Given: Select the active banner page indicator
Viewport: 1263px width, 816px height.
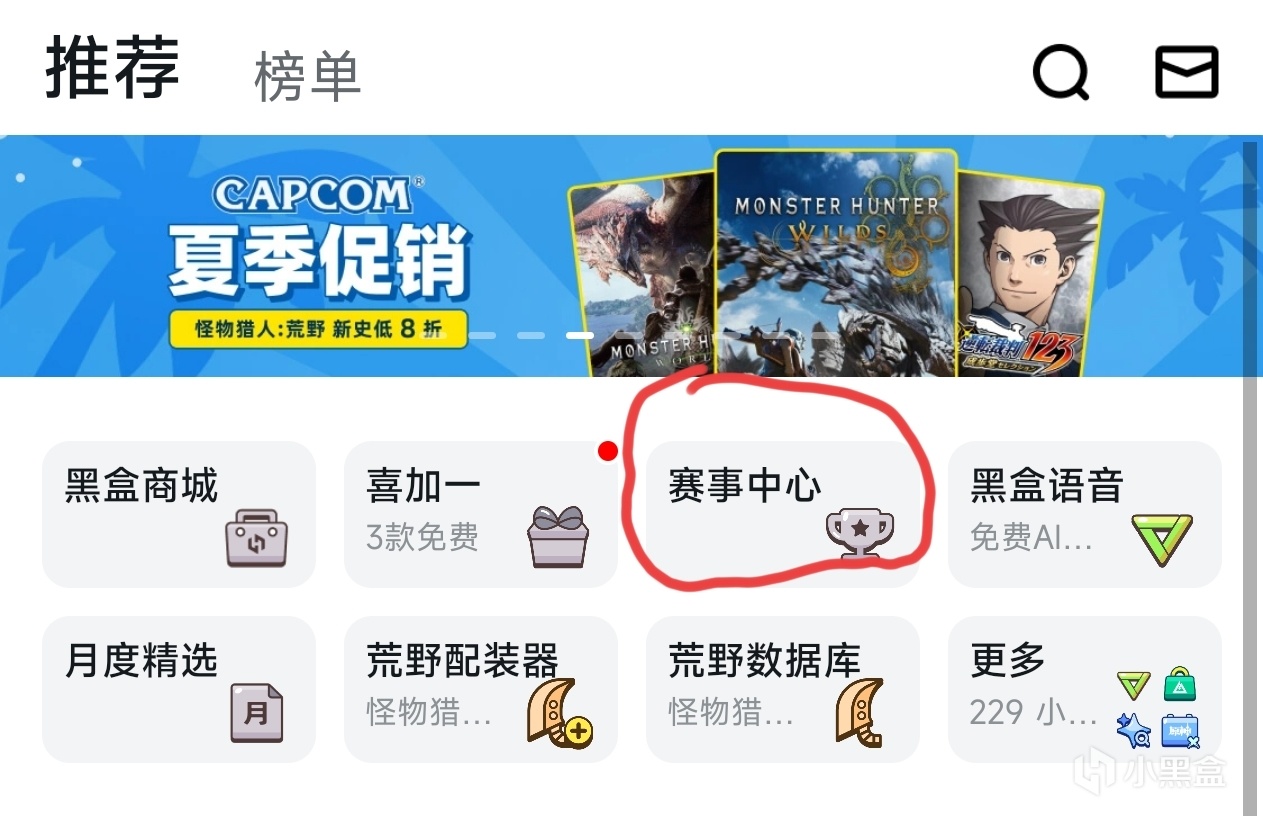Looking at the screenshot, I should pos(580,336).
